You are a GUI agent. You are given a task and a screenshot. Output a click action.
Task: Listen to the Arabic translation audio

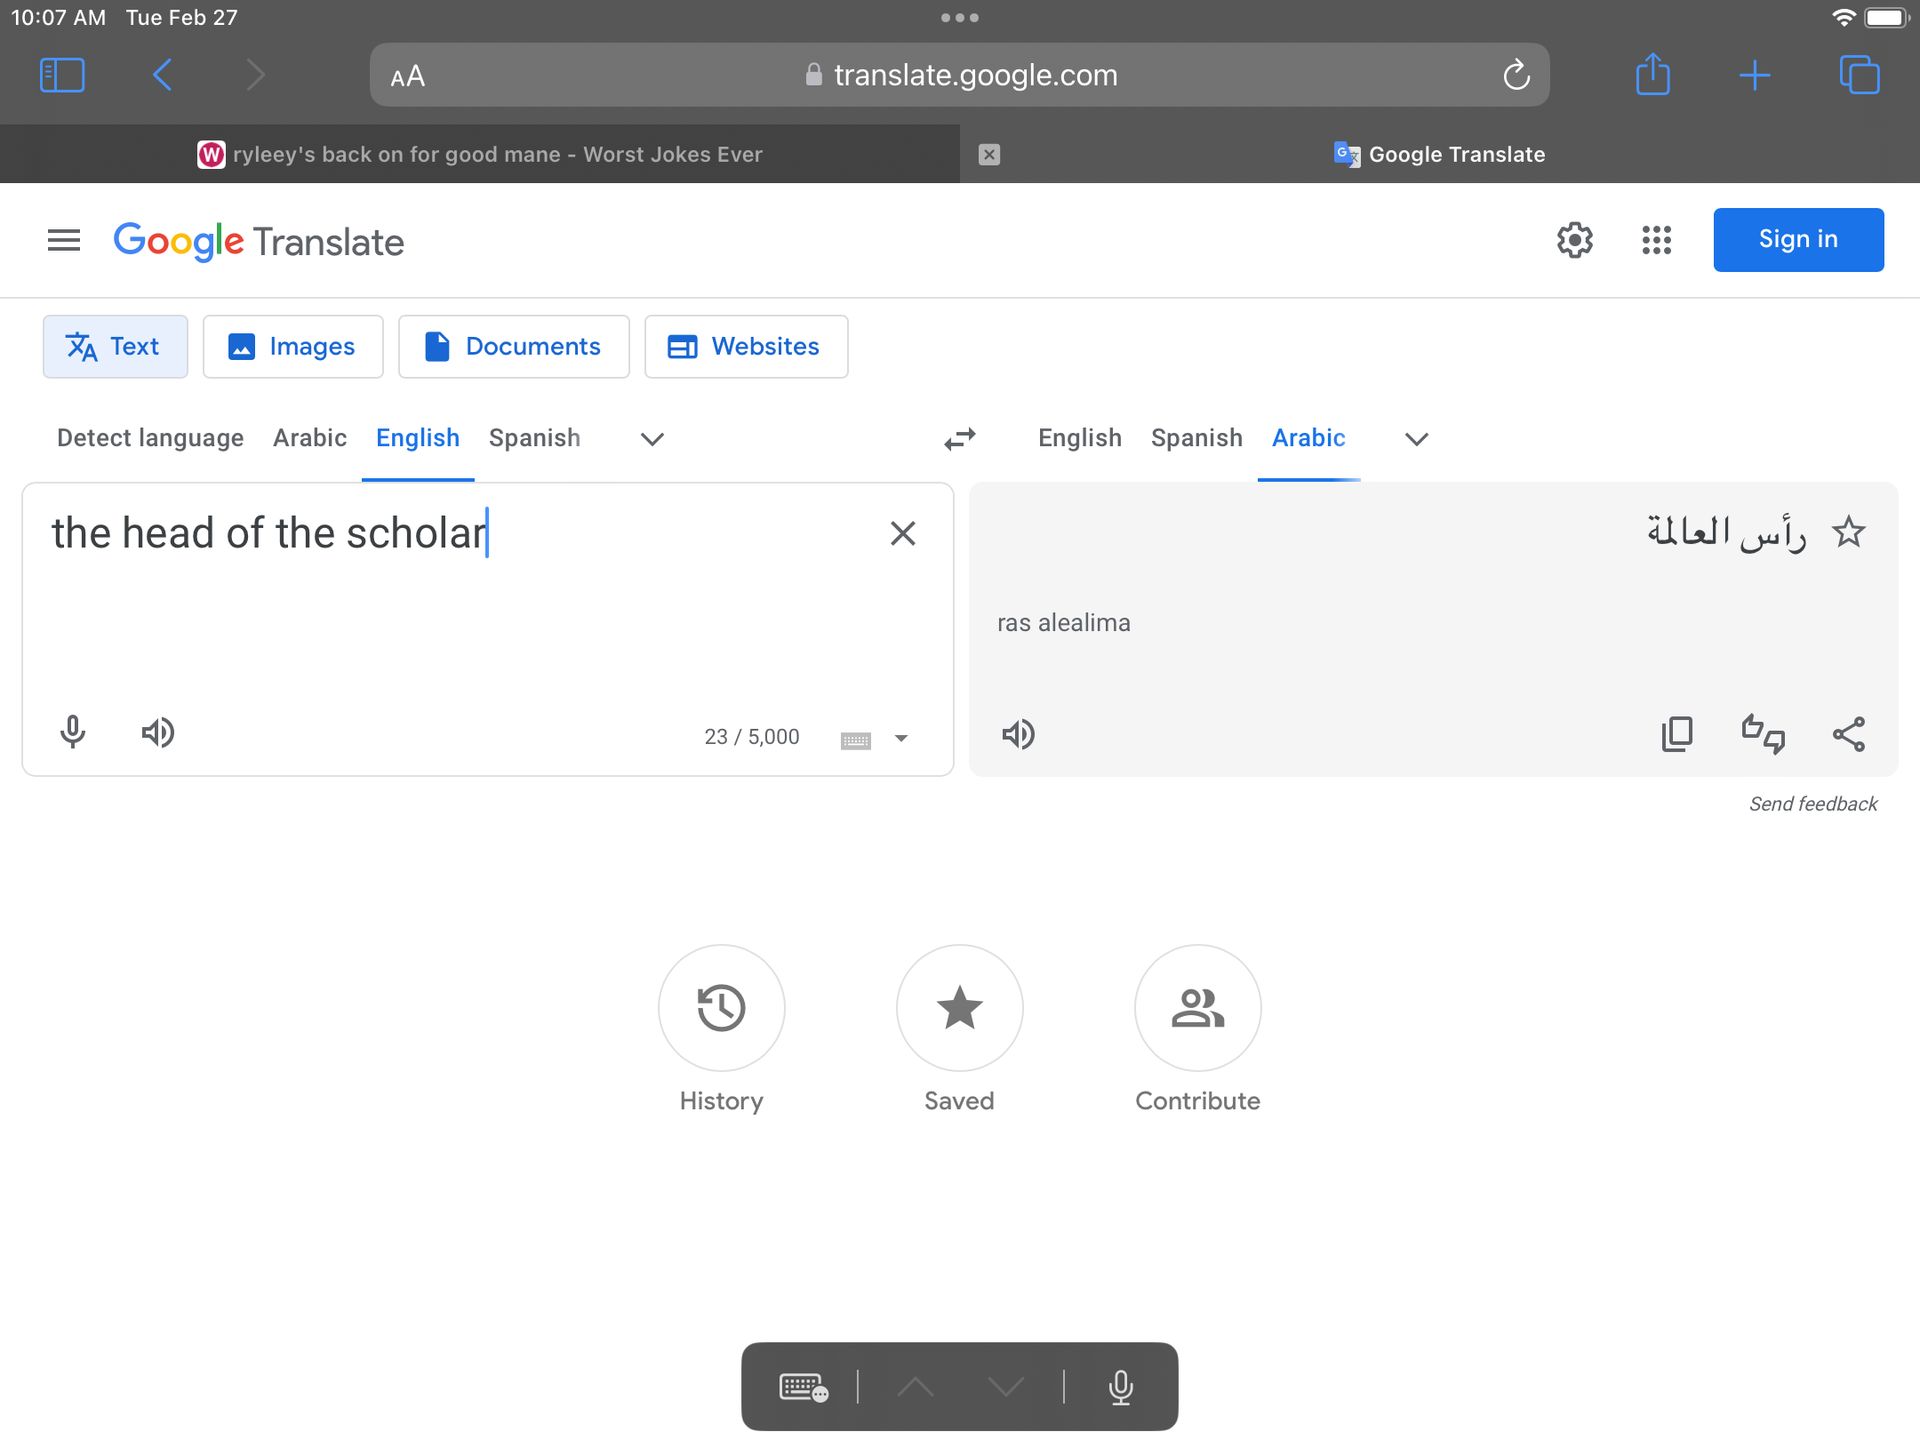pyautogui.click(x=1018, y=734)
